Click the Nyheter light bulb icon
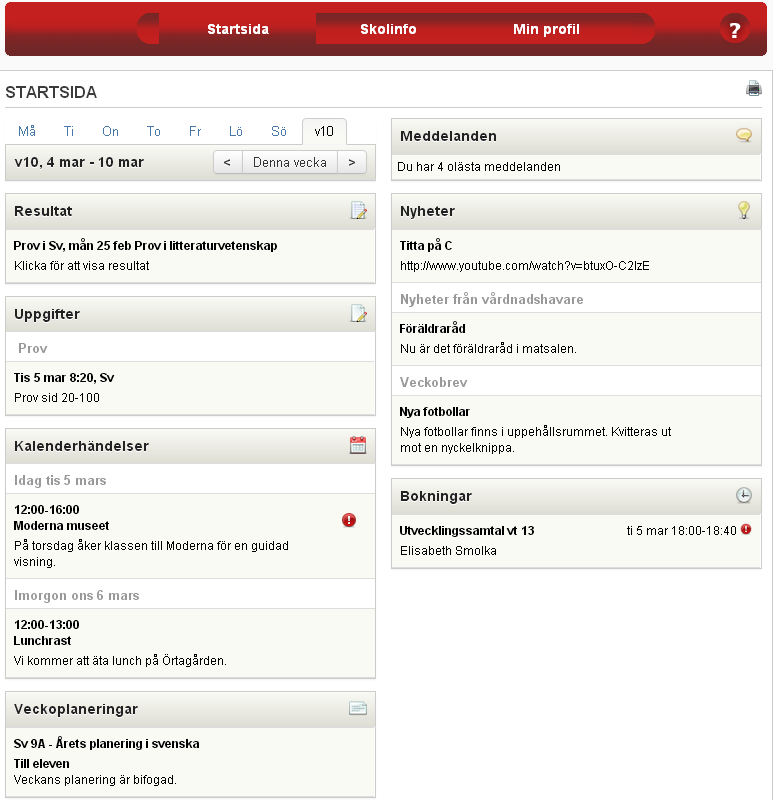The image size is (773, 800). pos(744,210)
